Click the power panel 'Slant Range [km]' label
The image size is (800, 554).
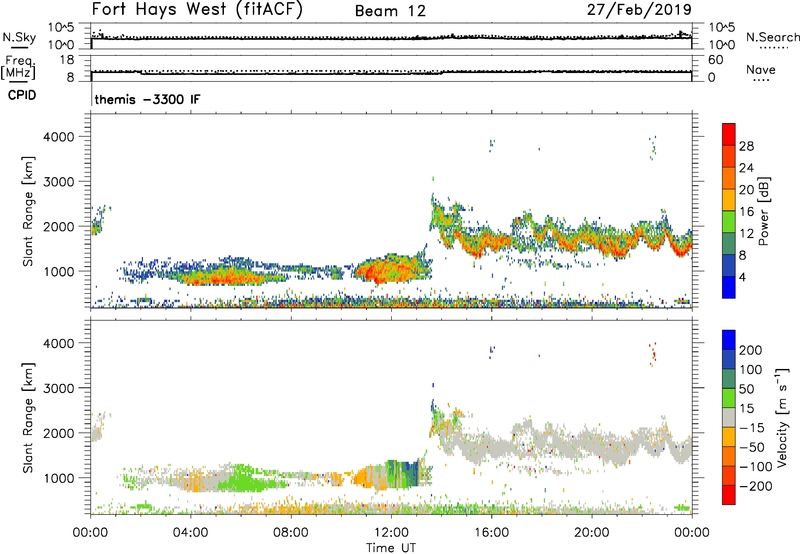pyautogui.click(x=28, y=211)
